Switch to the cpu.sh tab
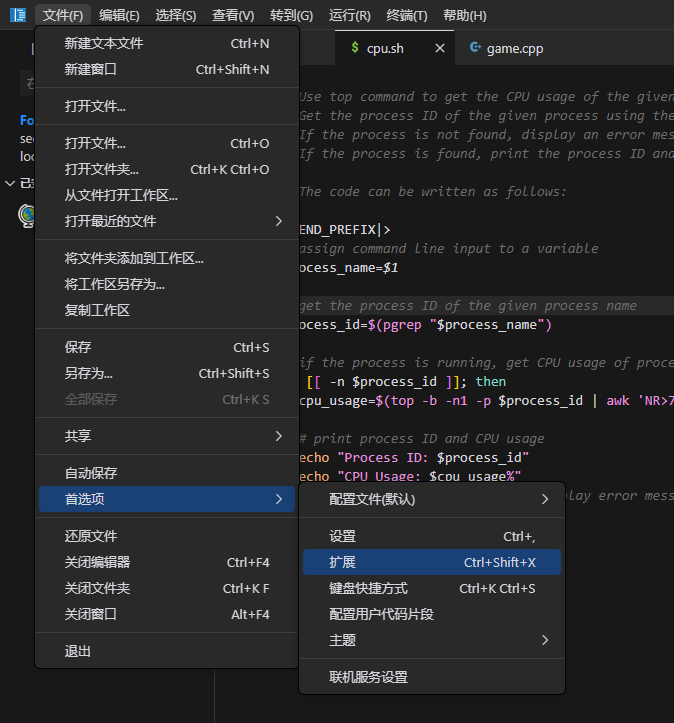This screenshot has width=674, height=723. [395, 48]
